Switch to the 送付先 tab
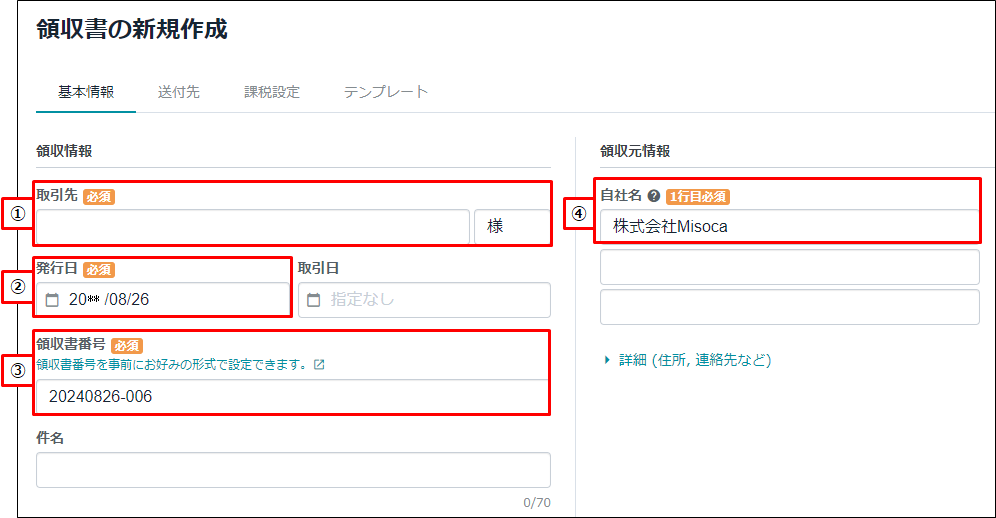 [178, 92]
